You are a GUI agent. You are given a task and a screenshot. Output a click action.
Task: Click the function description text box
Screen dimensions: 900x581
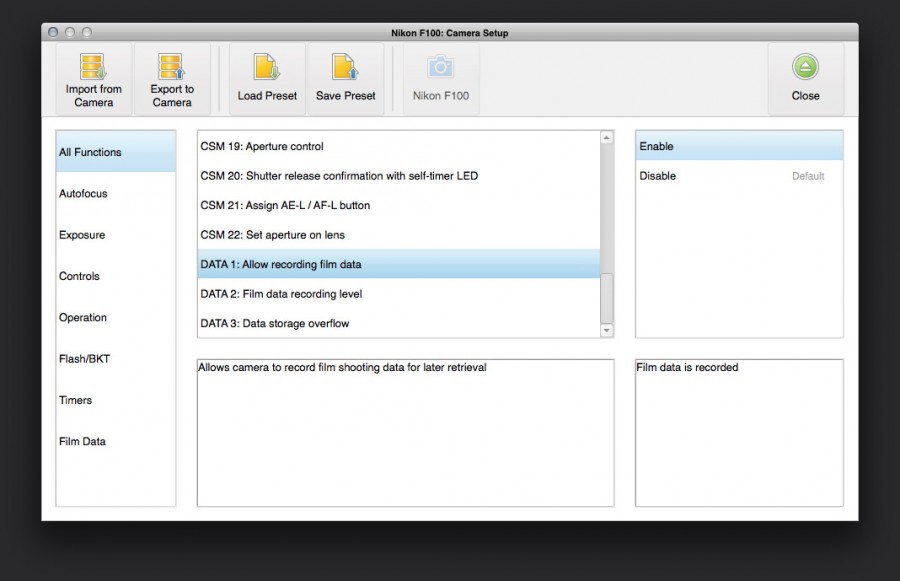coord(405,433)
